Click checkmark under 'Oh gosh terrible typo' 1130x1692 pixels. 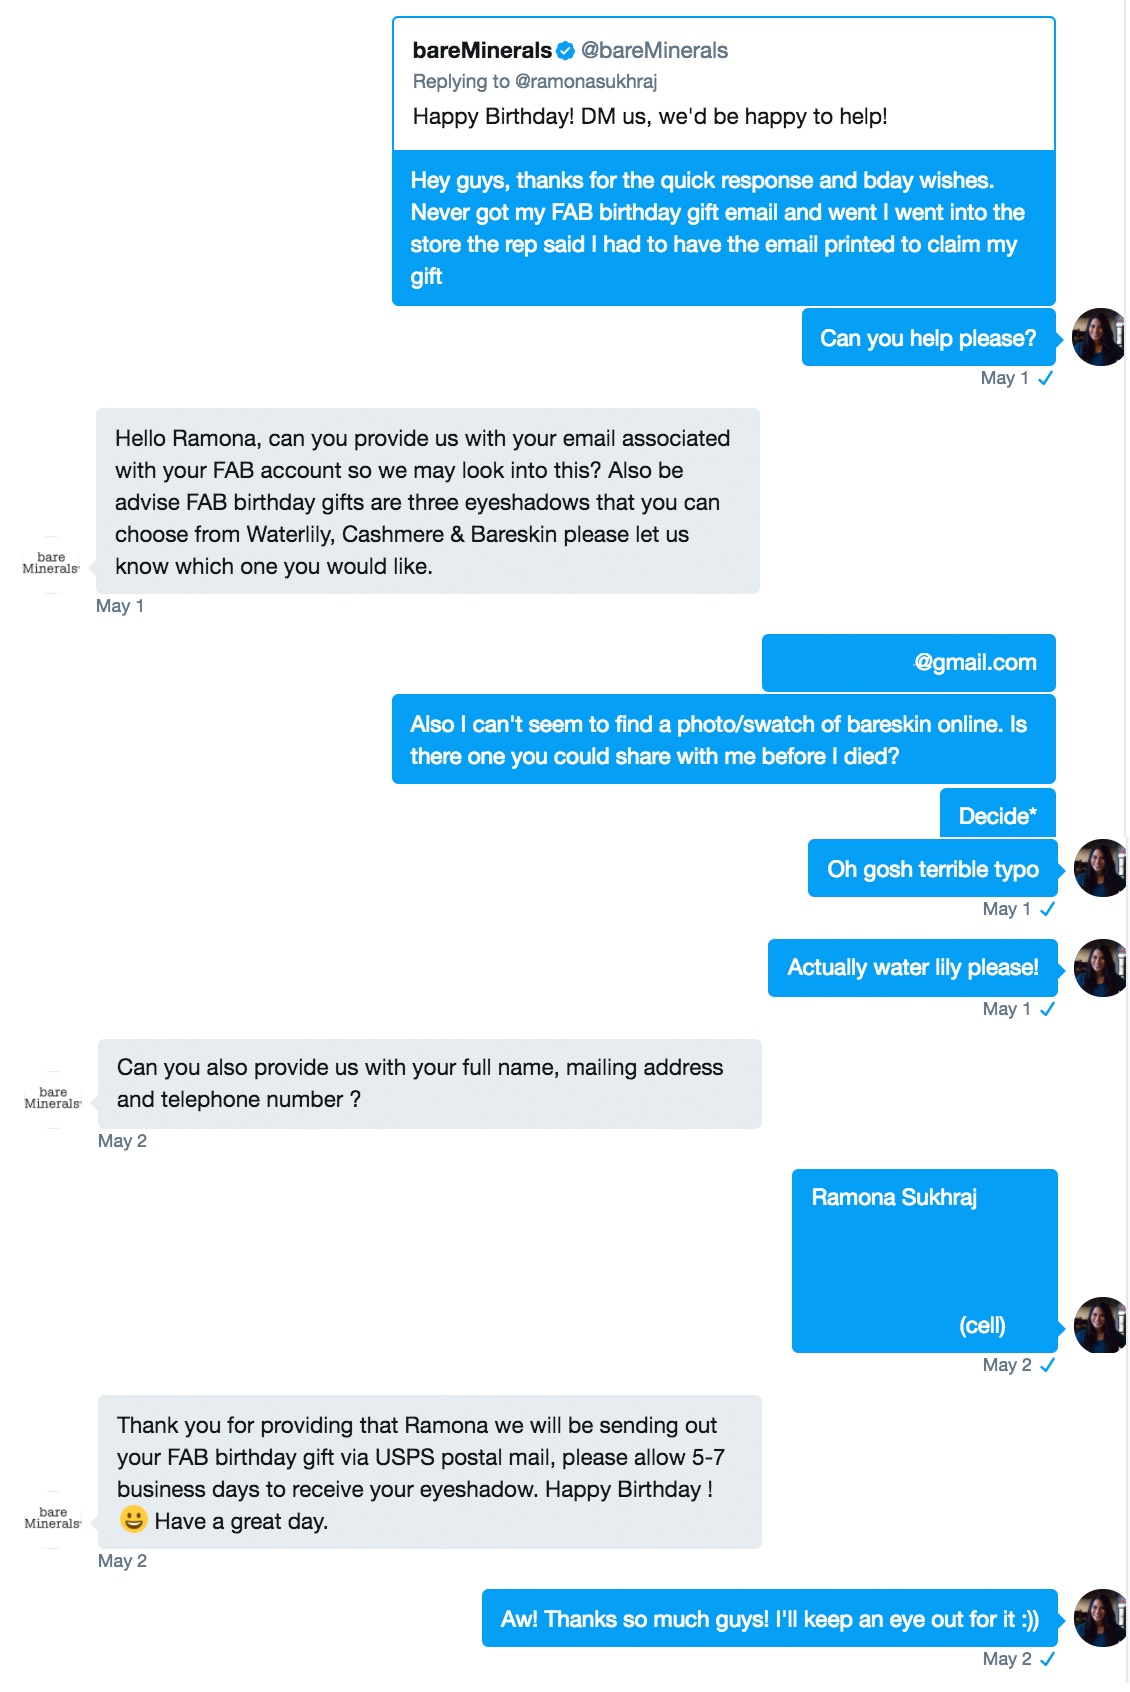tap(1047, 909)
